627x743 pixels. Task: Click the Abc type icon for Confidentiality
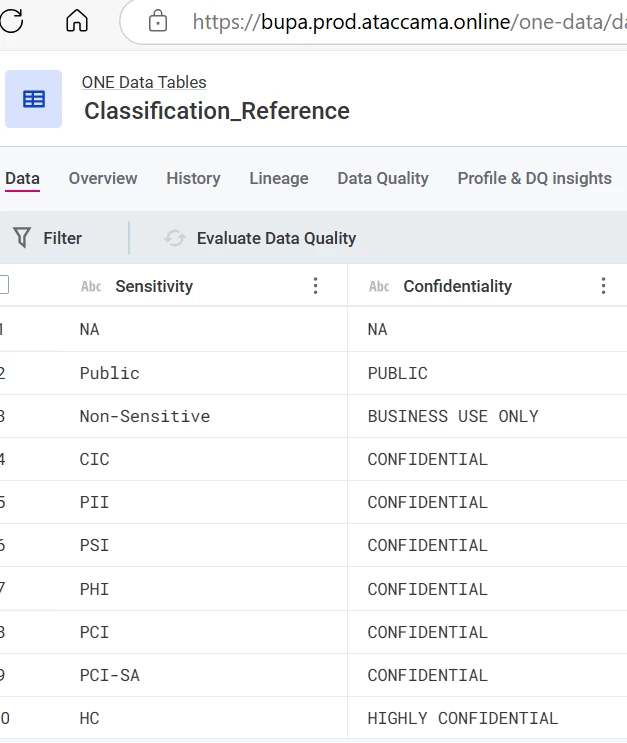click(x=379, y=286)
